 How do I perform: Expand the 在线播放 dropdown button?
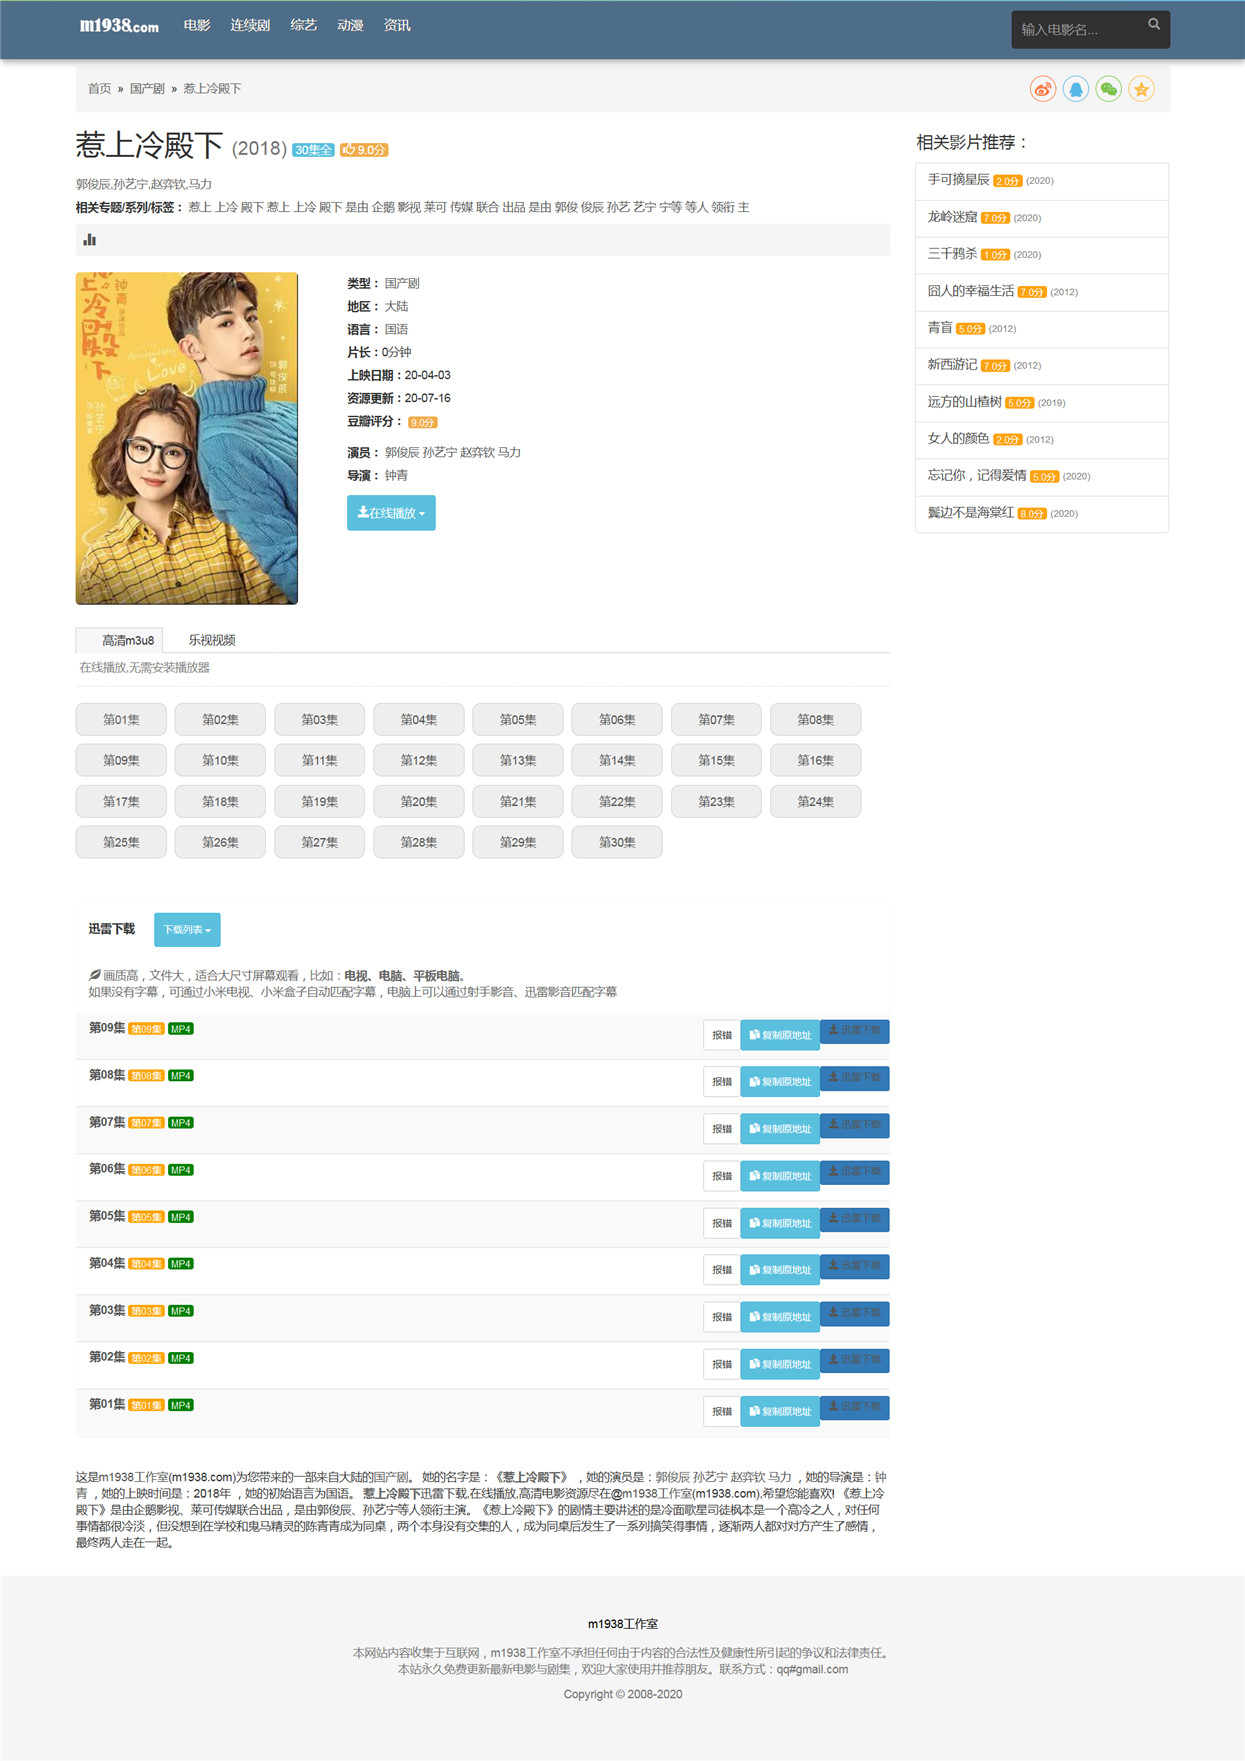pos(391,513)
